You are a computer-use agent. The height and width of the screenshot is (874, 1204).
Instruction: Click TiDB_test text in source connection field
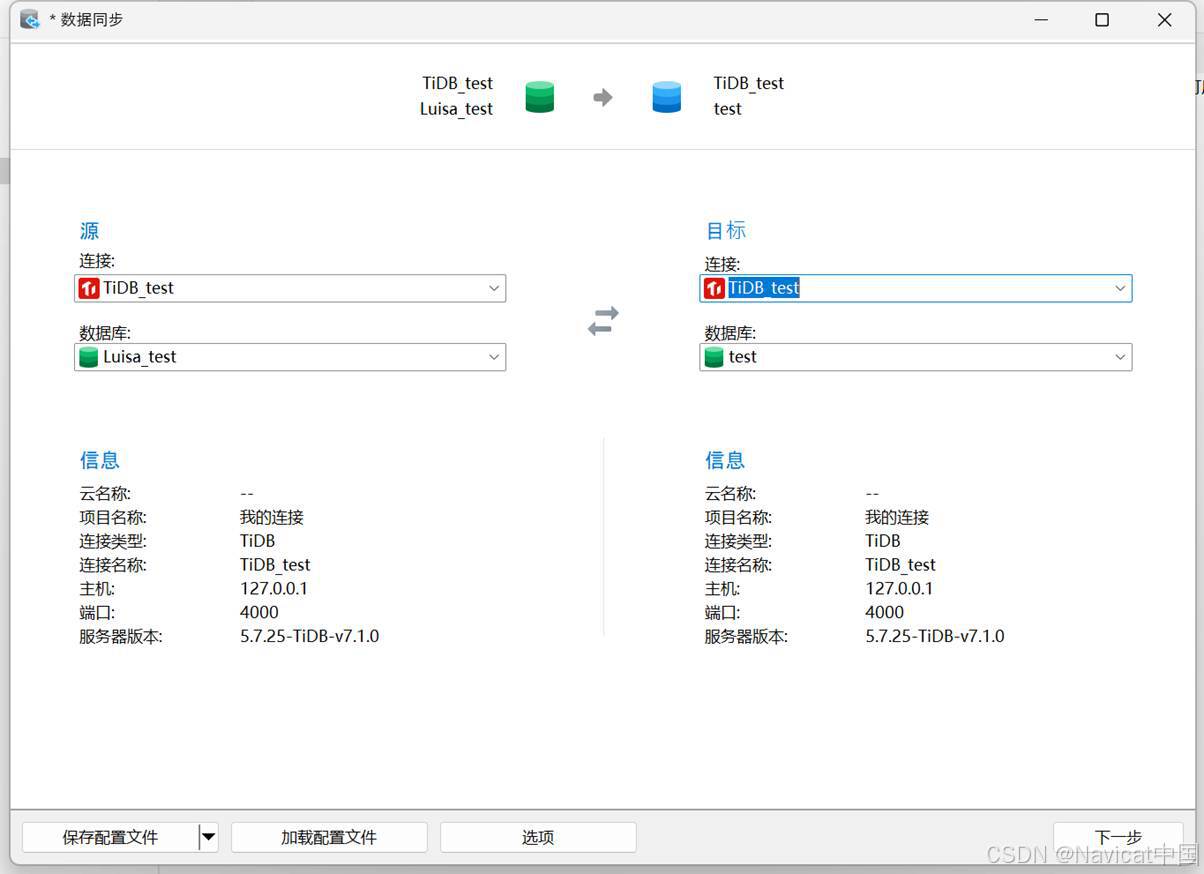[138, 288]
